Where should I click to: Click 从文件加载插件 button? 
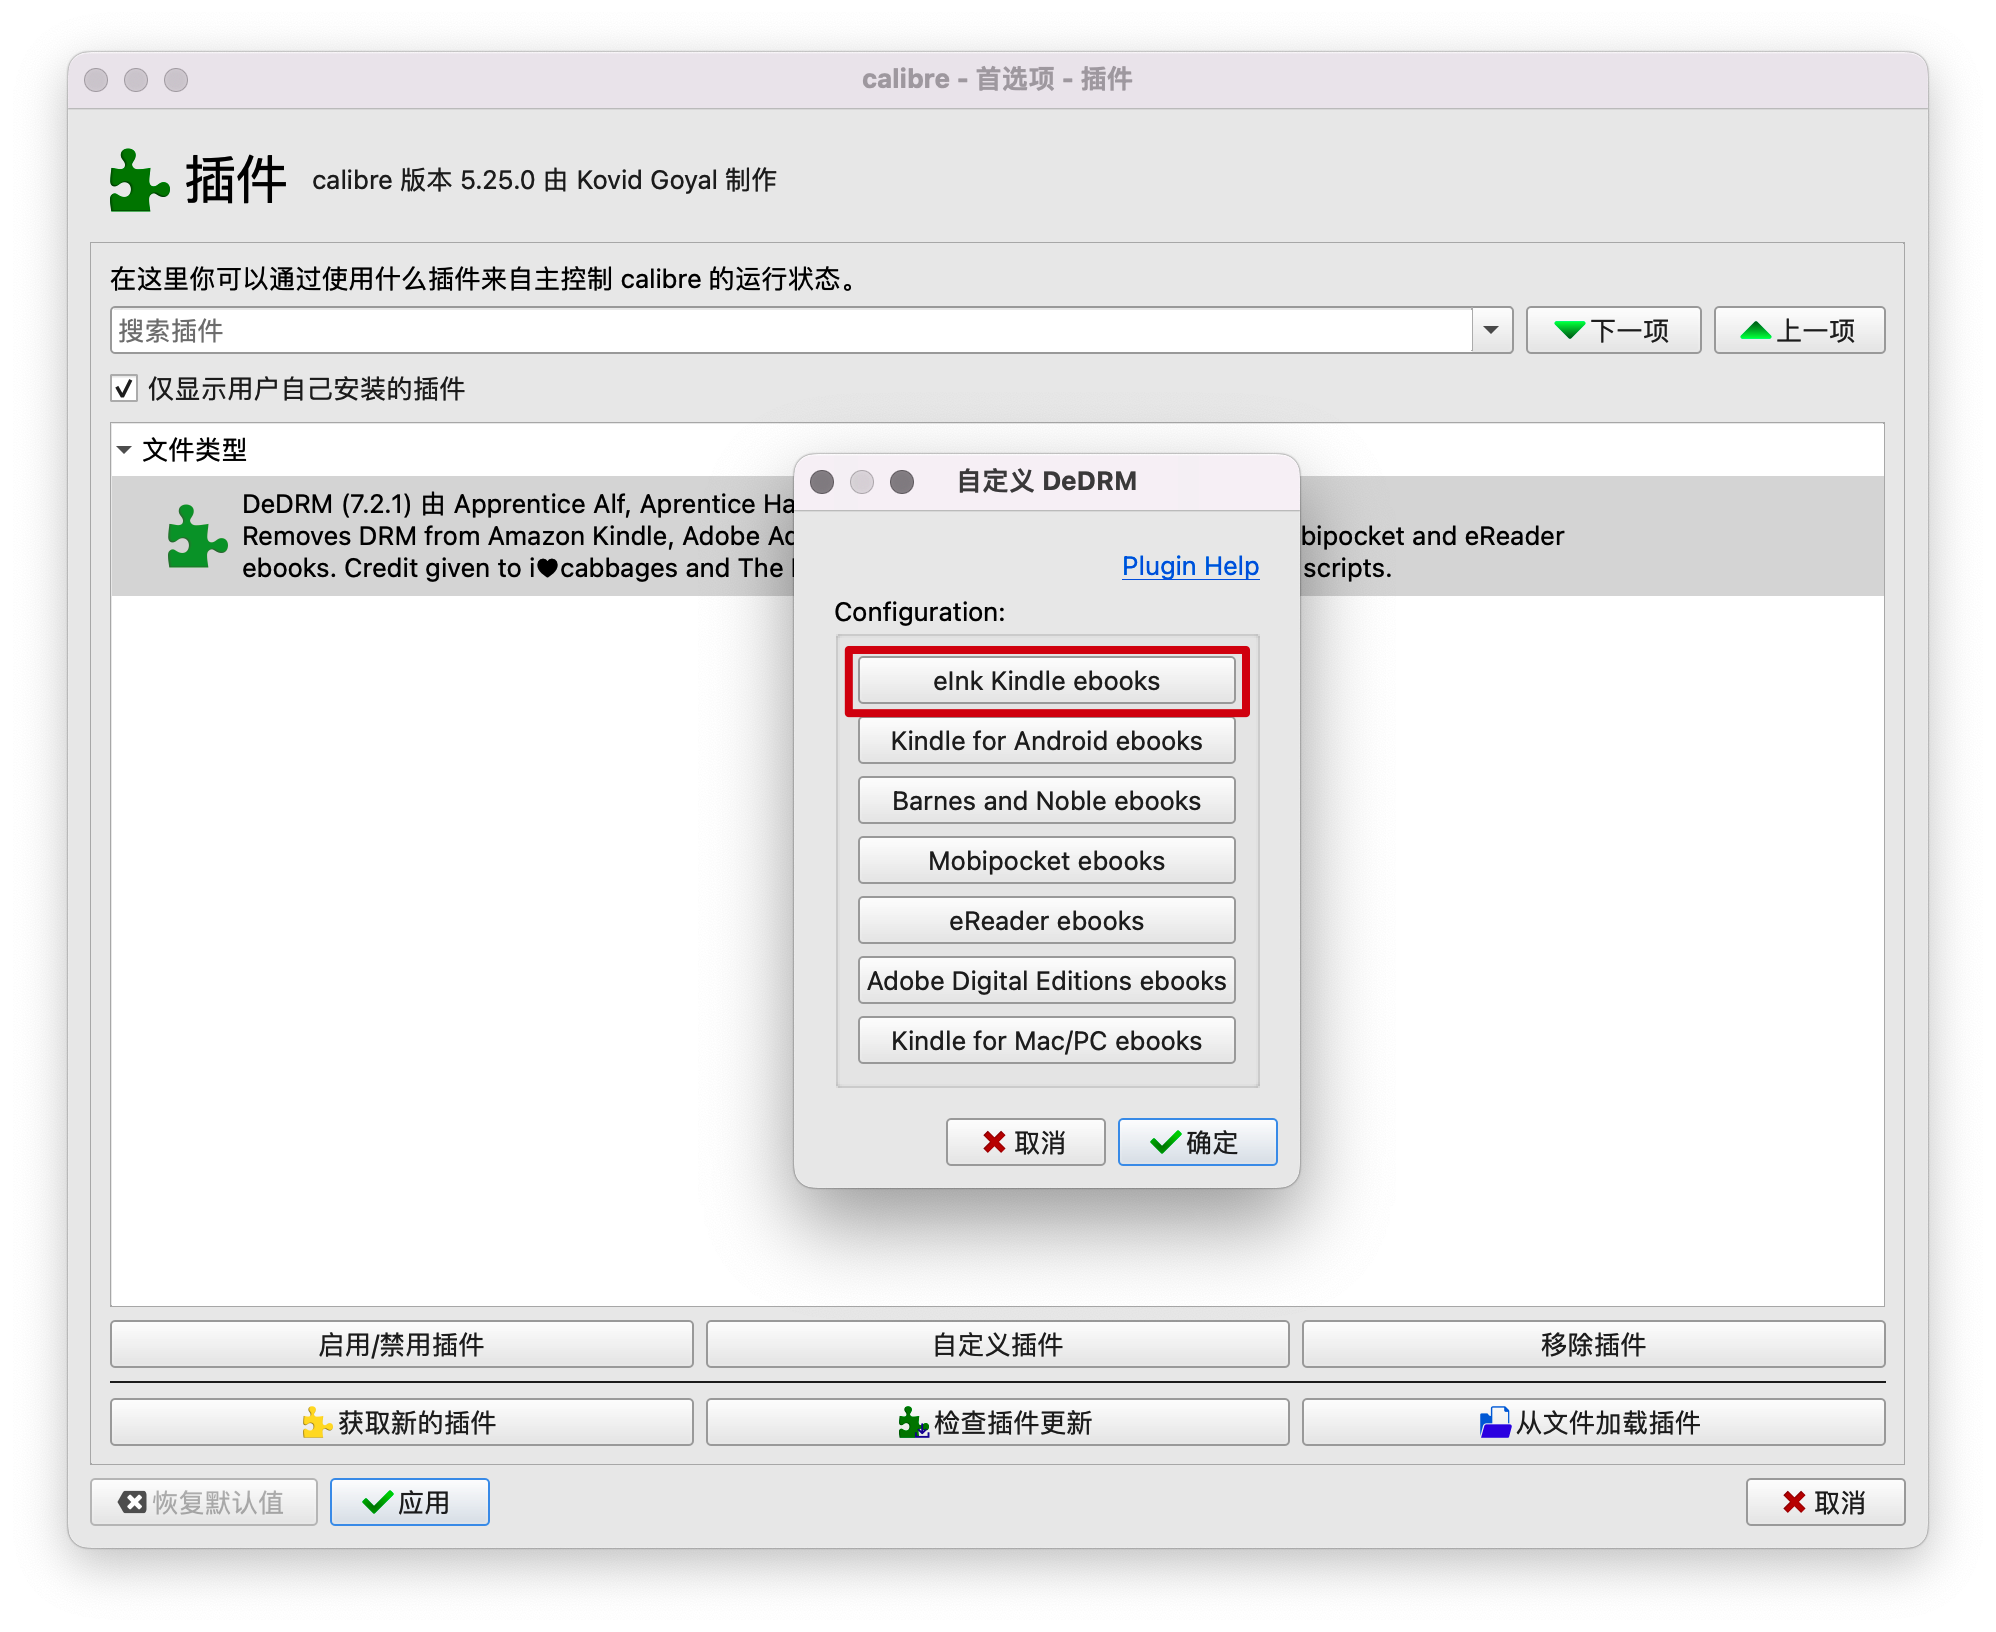coord(1593,1422)
